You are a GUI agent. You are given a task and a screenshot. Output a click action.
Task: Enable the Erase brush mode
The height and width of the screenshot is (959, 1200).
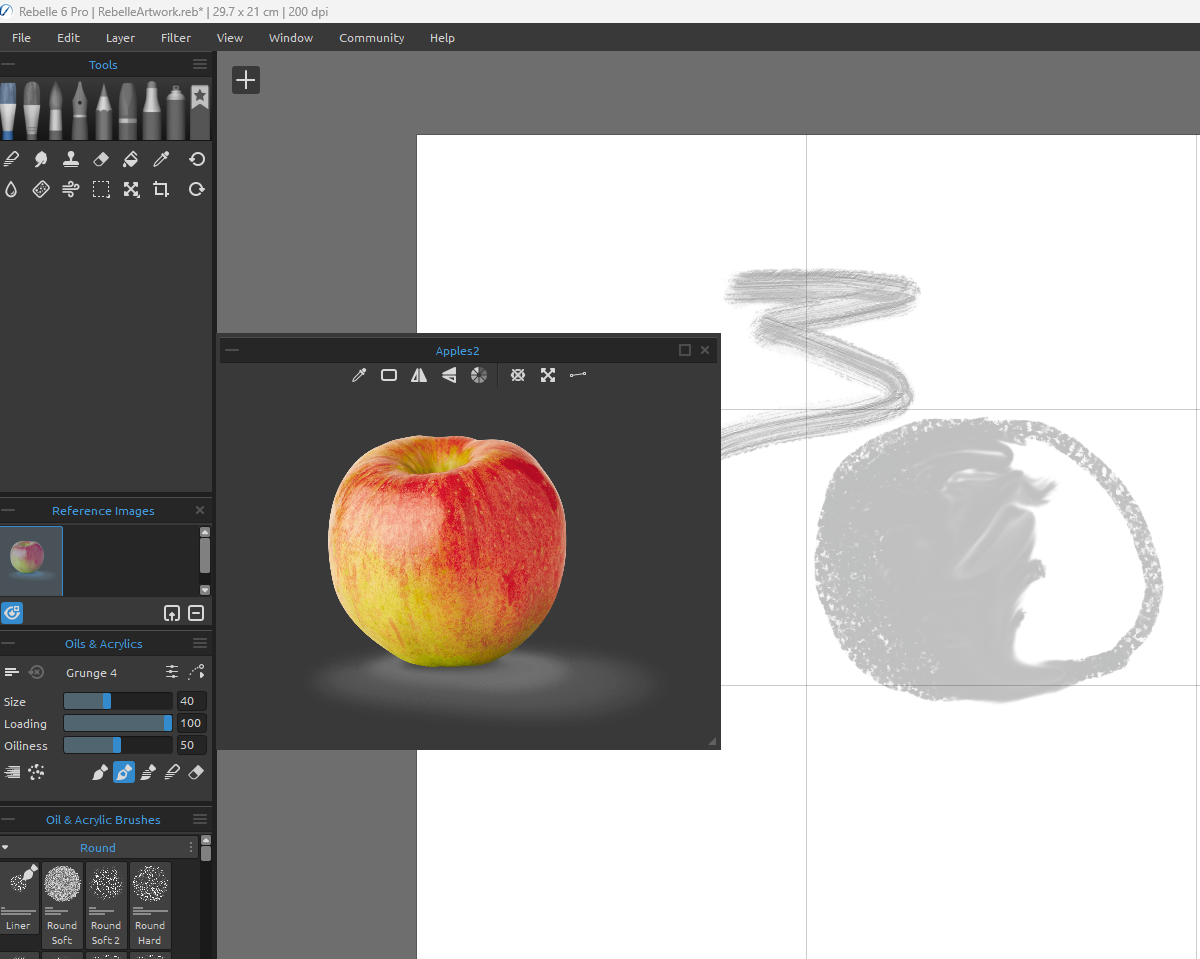(196, 772)
